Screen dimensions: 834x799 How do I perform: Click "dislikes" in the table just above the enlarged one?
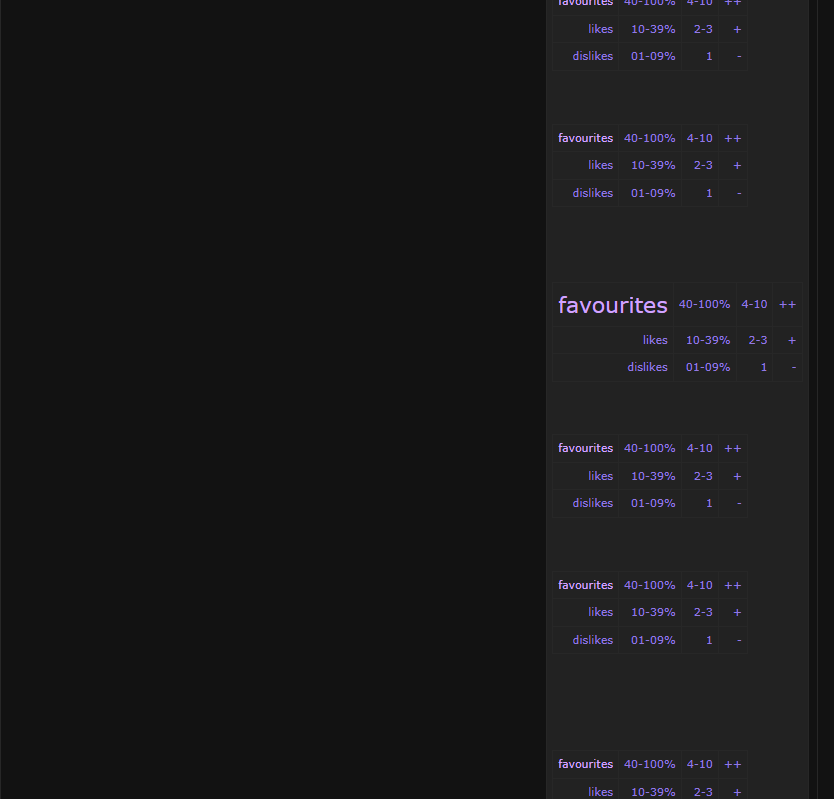click(x=592, y=193)
